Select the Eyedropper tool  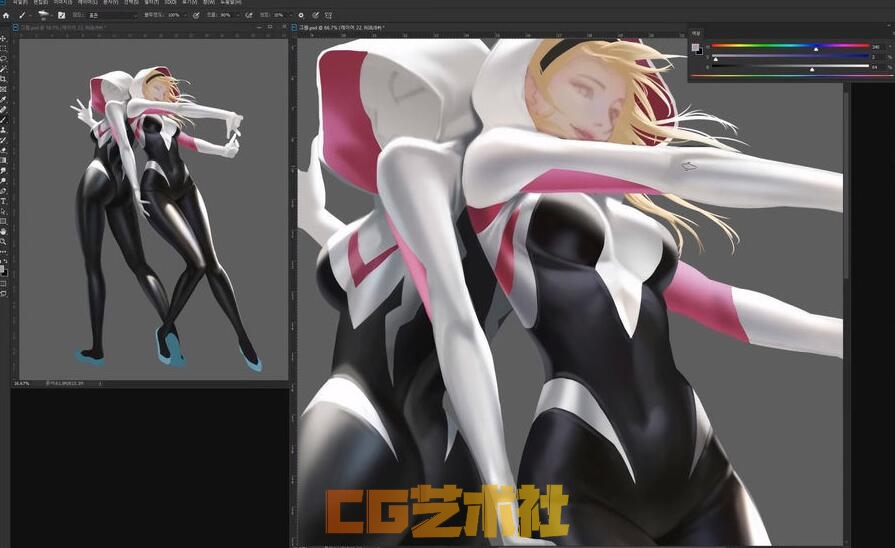point(3,99)
